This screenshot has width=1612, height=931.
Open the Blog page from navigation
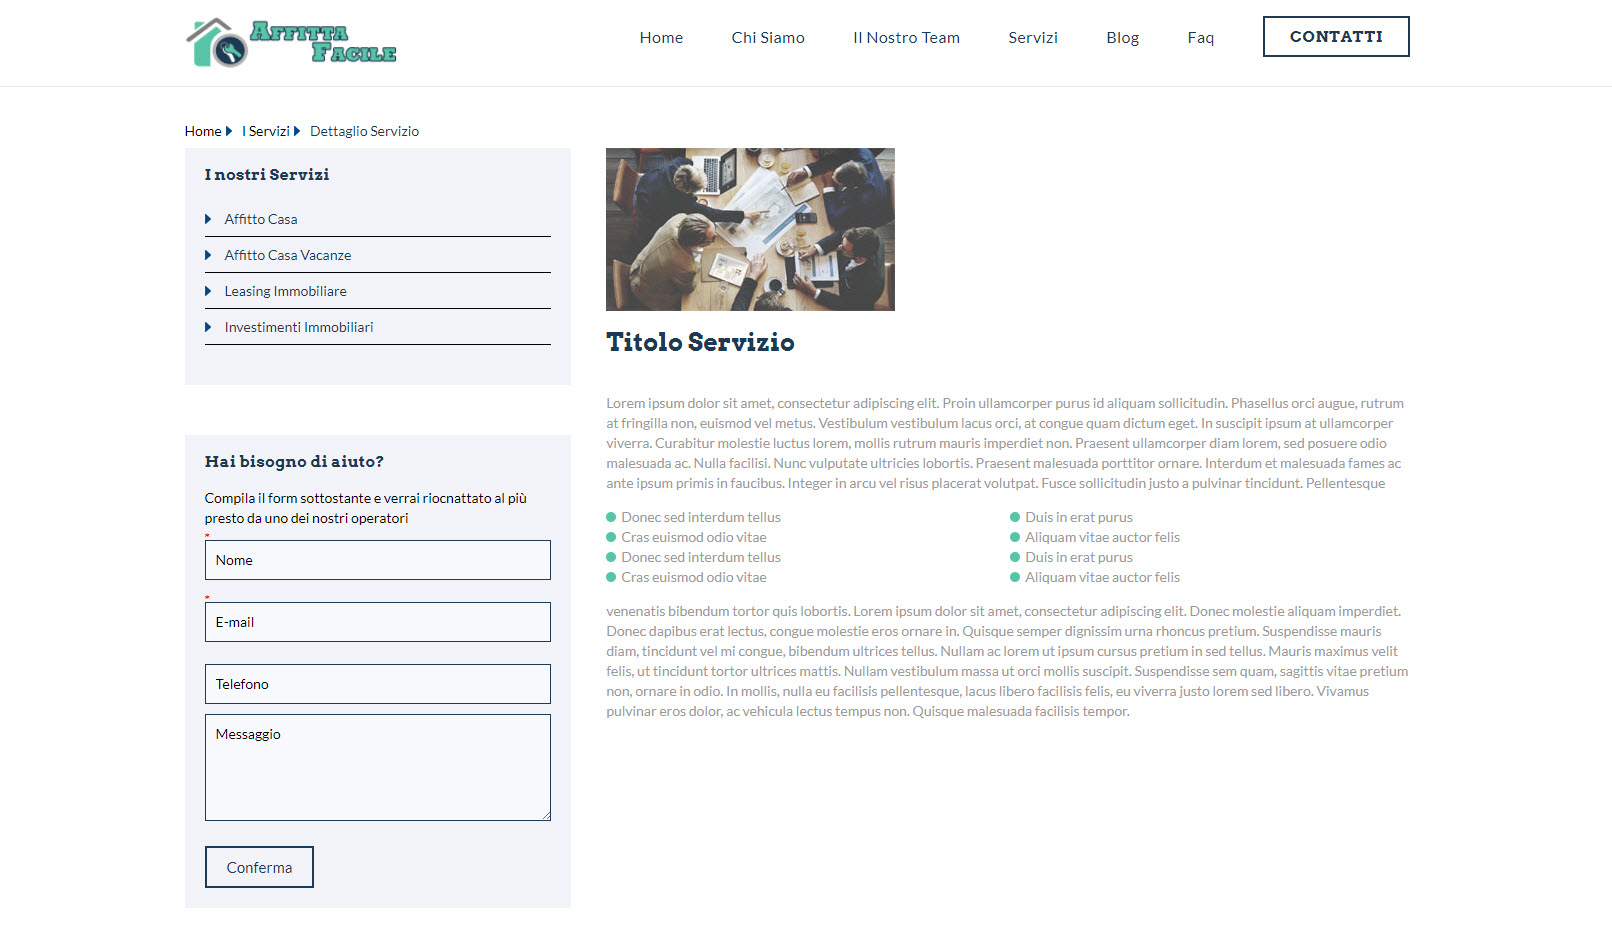1122,37
